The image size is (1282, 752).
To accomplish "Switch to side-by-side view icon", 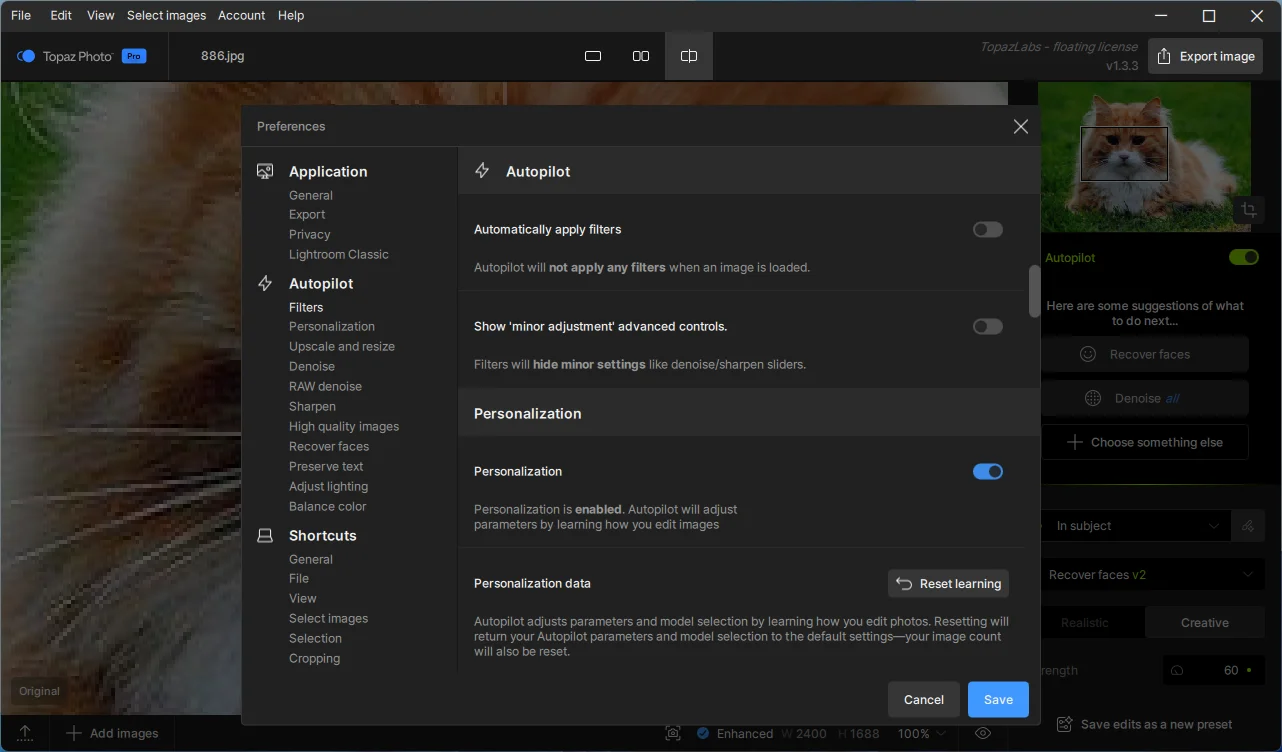I will click(x=641, y=56).
